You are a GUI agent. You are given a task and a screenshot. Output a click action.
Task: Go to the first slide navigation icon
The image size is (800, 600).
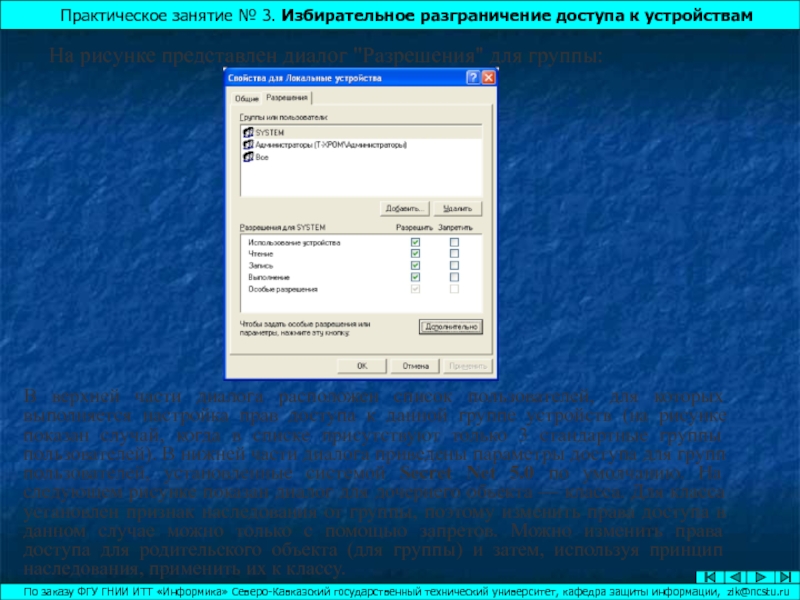(708, 577)
